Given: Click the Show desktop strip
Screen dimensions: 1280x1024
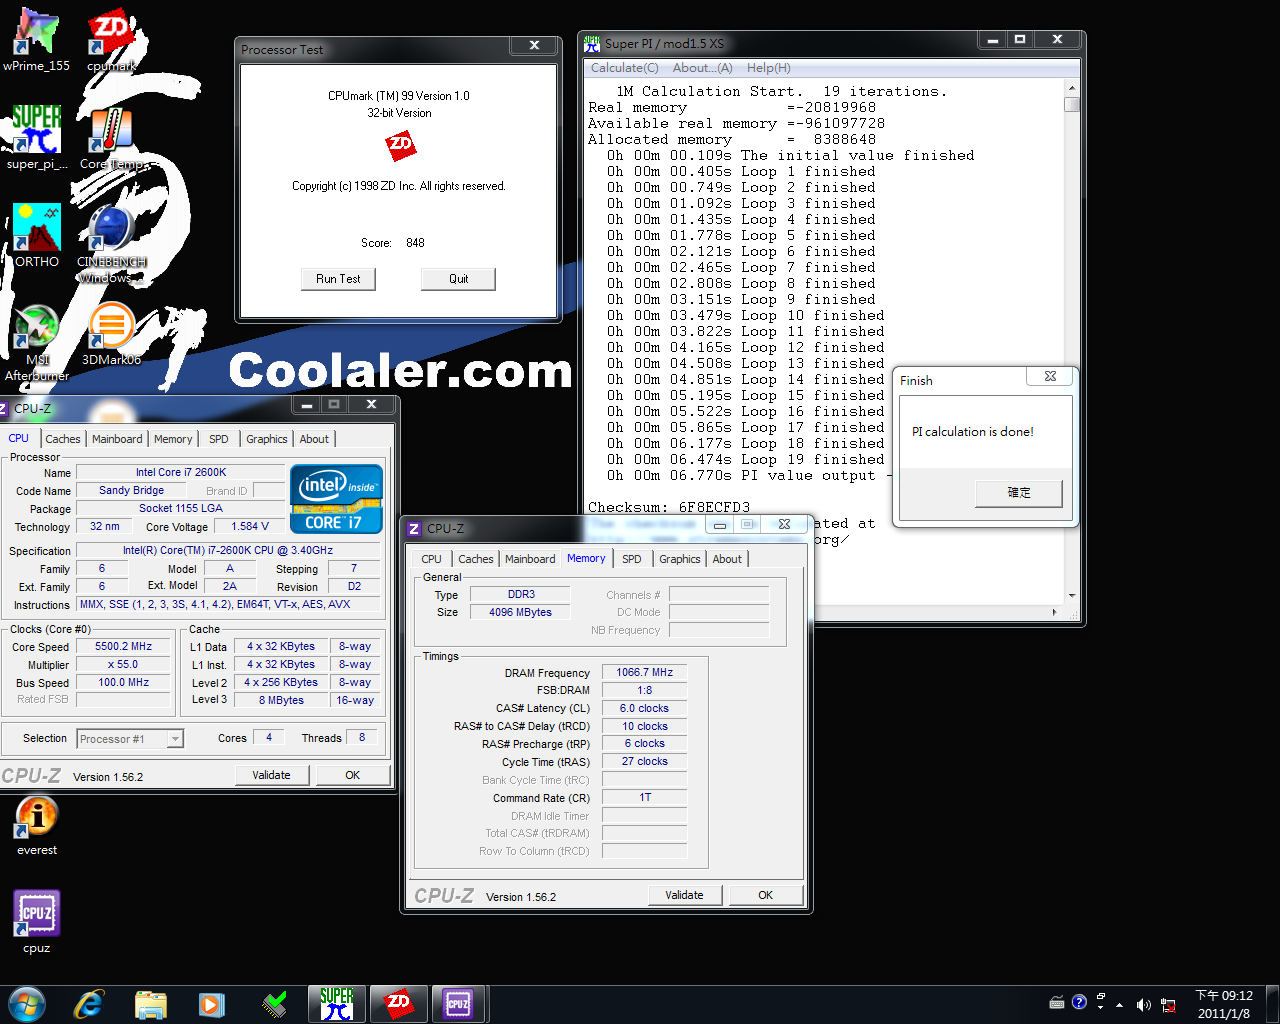Looking at the screenshot, I should pos(1272,1004).
